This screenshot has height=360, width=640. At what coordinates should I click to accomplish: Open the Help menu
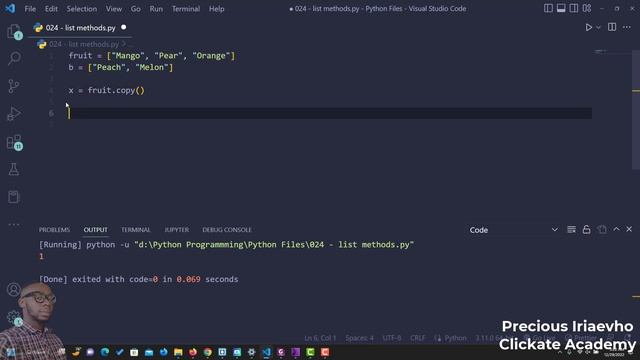[x=216, y=9]
